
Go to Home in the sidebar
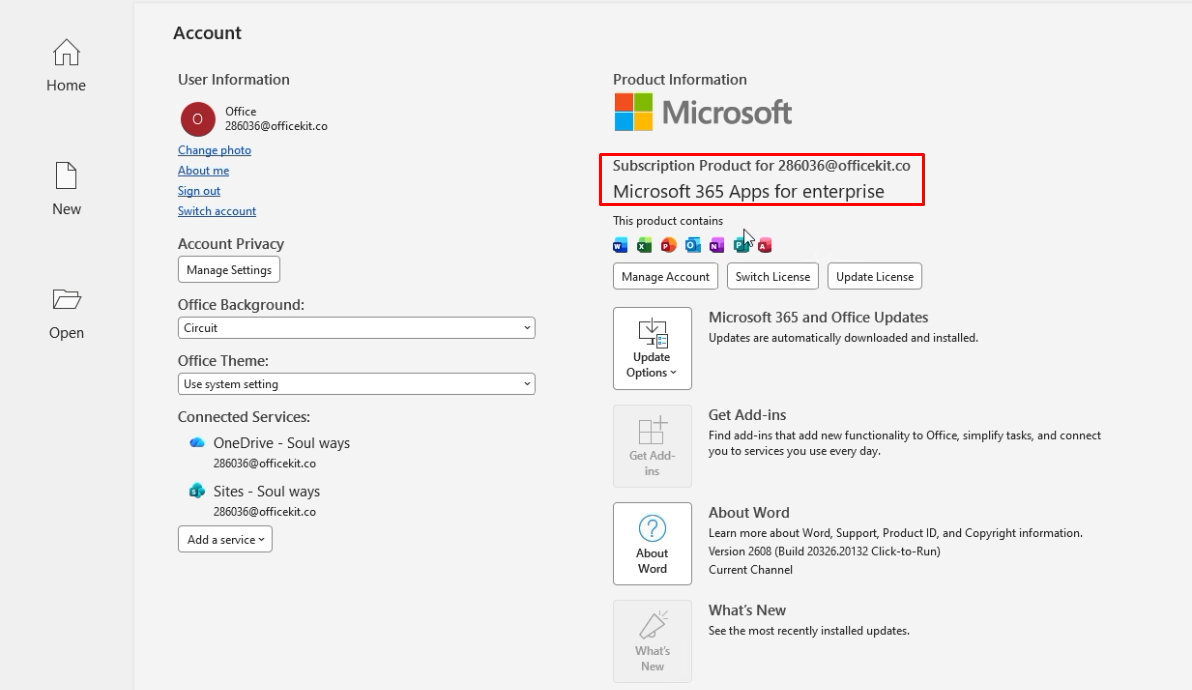tap(66, 66)
